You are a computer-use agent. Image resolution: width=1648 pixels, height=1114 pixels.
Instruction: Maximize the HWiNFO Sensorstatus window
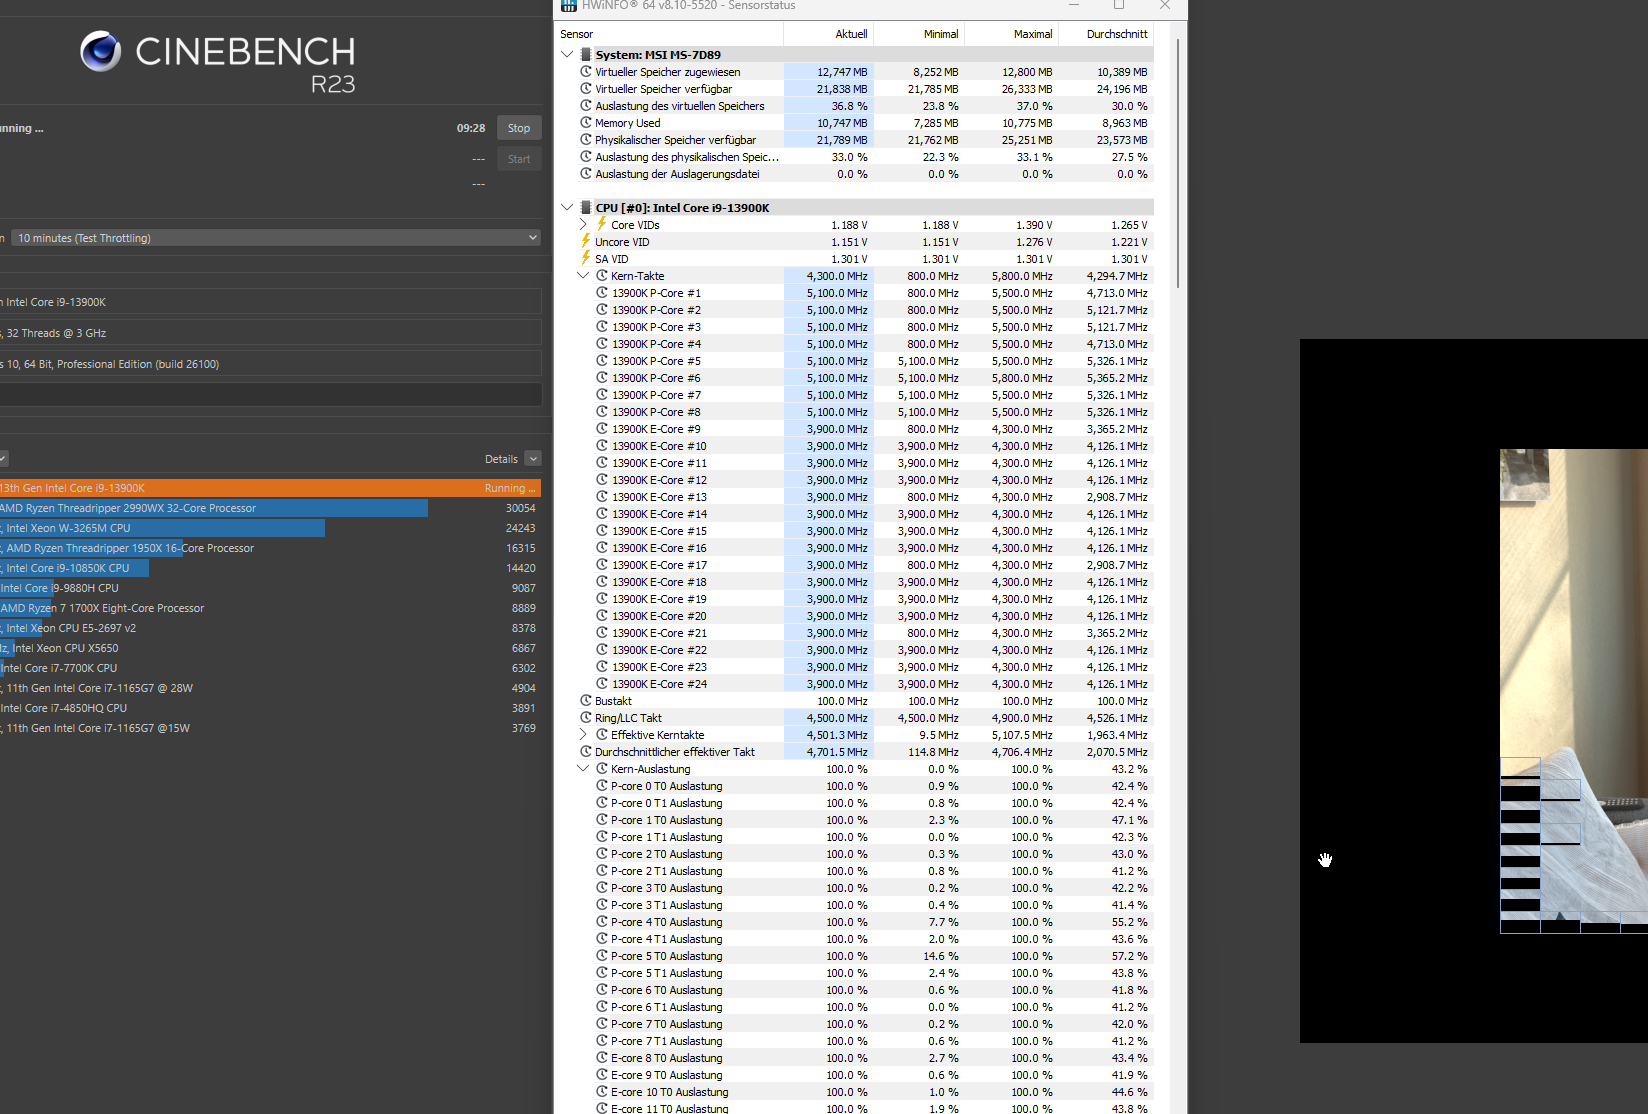coord(1119,5)
